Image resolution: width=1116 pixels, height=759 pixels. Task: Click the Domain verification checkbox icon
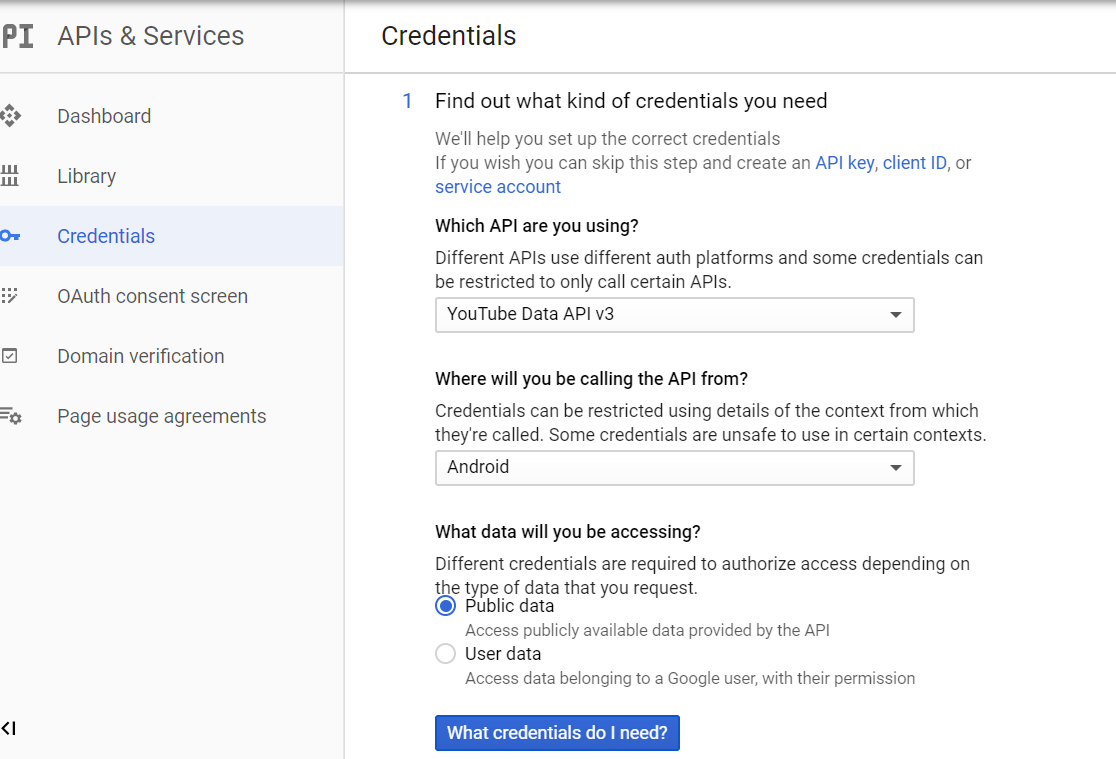[9, 356]
